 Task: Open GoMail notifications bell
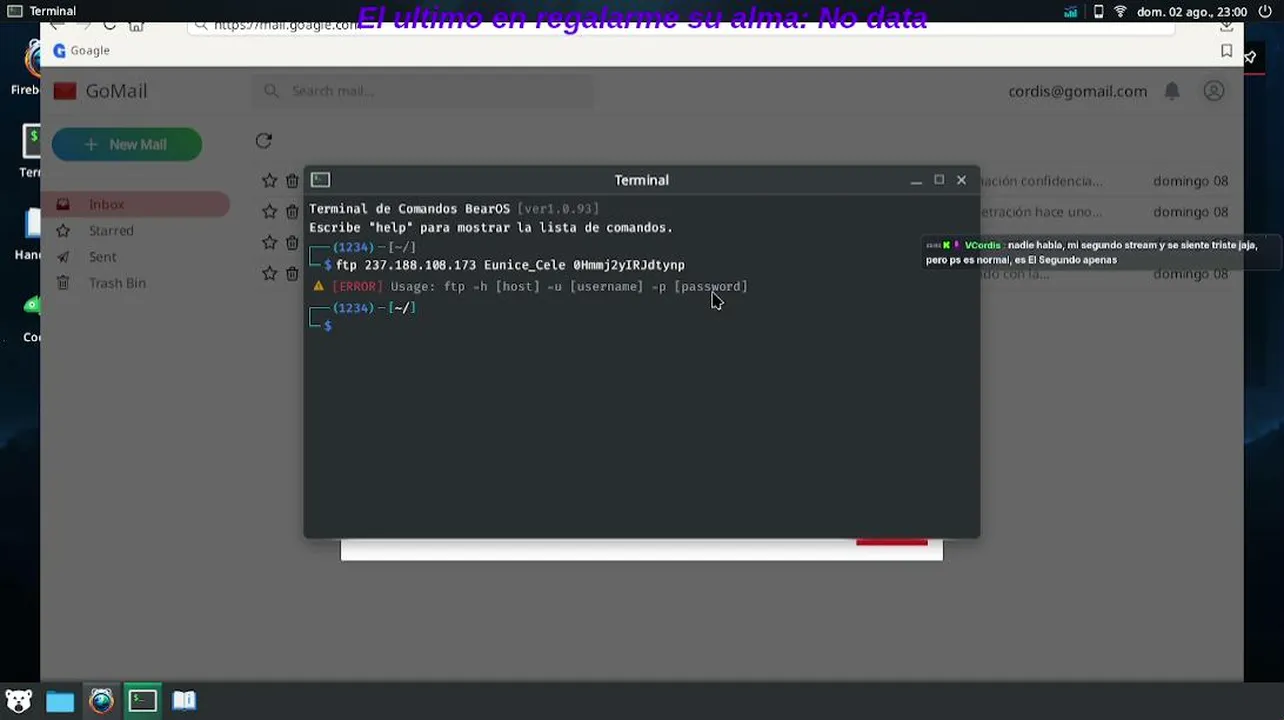tap(1172, 91)
